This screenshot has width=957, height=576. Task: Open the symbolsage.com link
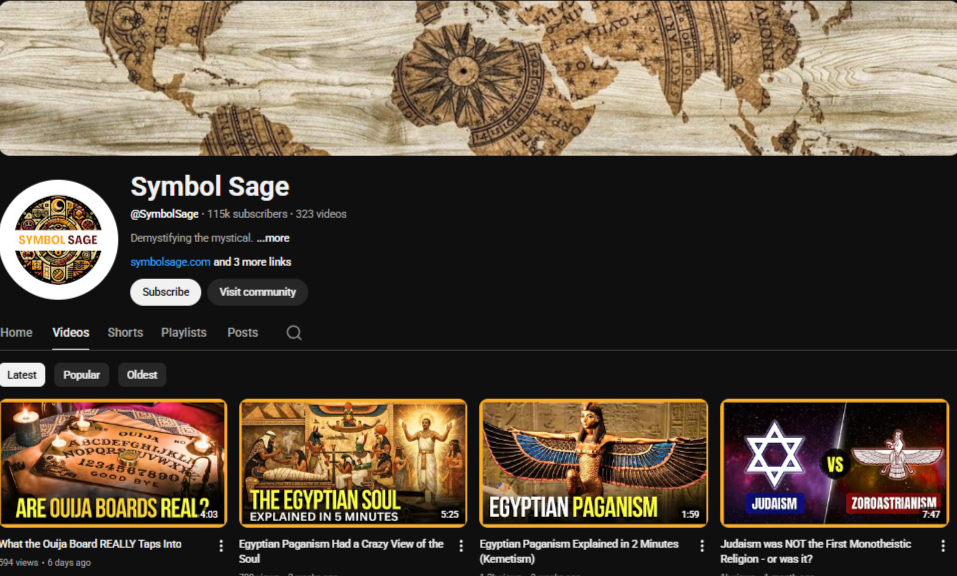pos(170,262)
